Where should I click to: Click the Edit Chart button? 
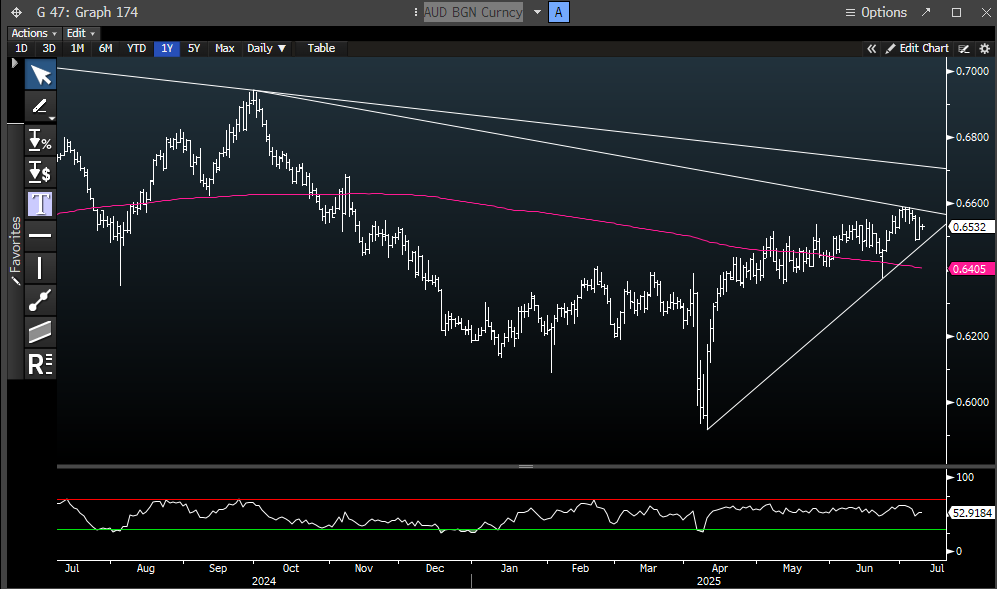coord(917,48)
